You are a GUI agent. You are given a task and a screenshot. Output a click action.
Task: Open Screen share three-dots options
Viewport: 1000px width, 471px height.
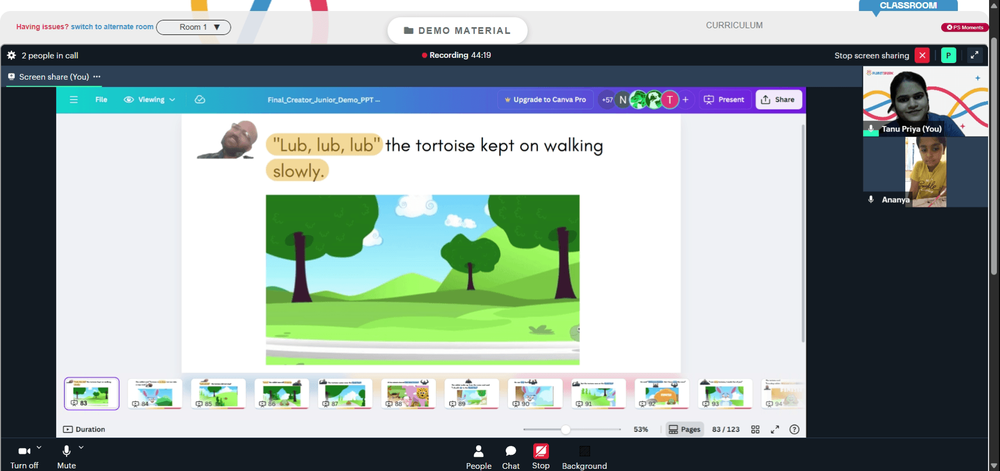point(97,76)
